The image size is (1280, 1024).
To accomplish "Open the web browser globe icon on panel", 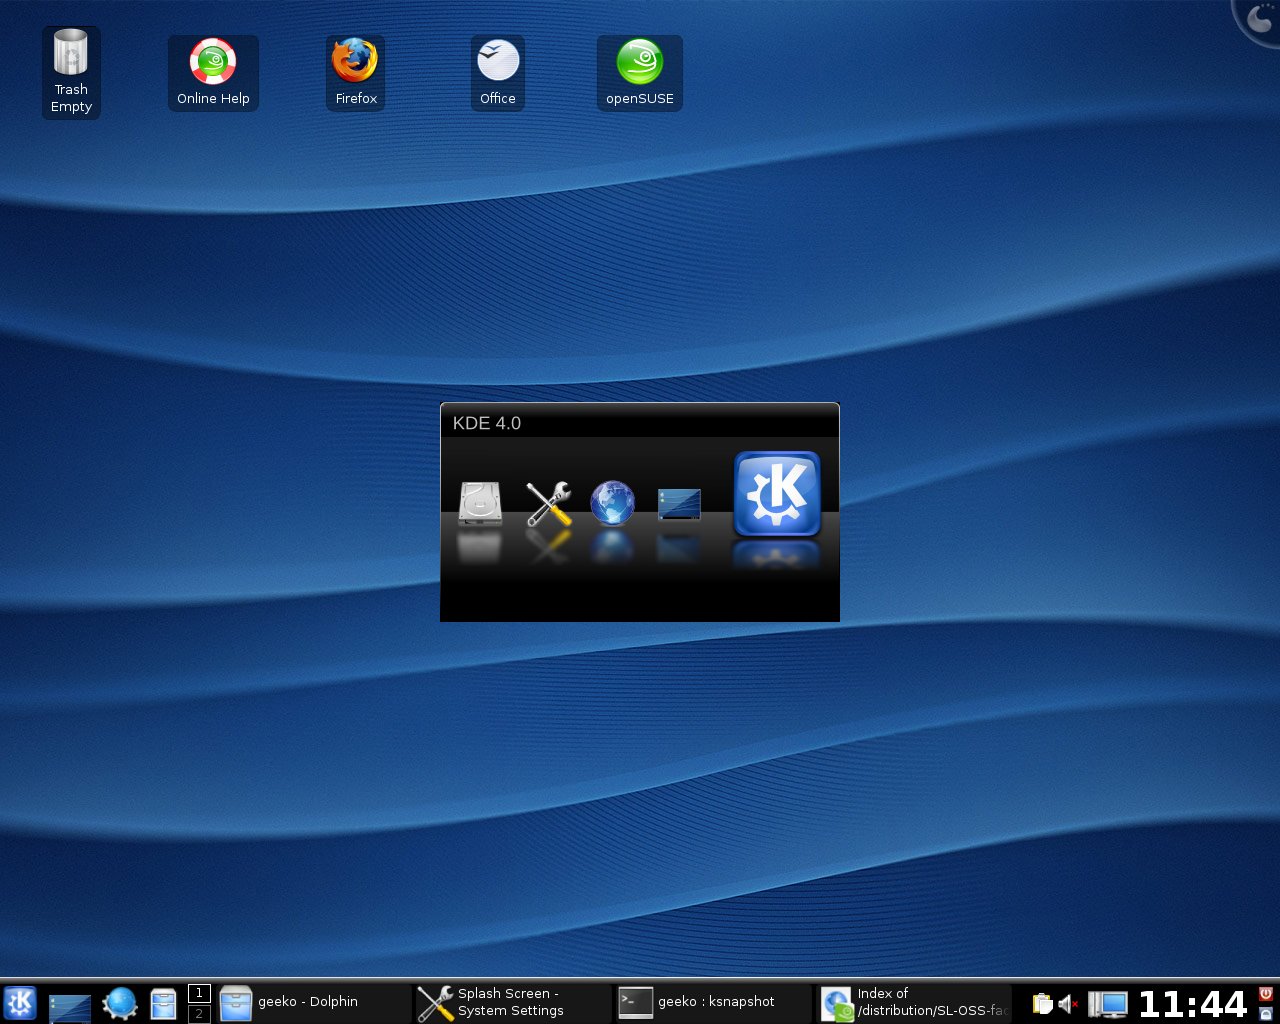I will click(x=120, y=1002).
